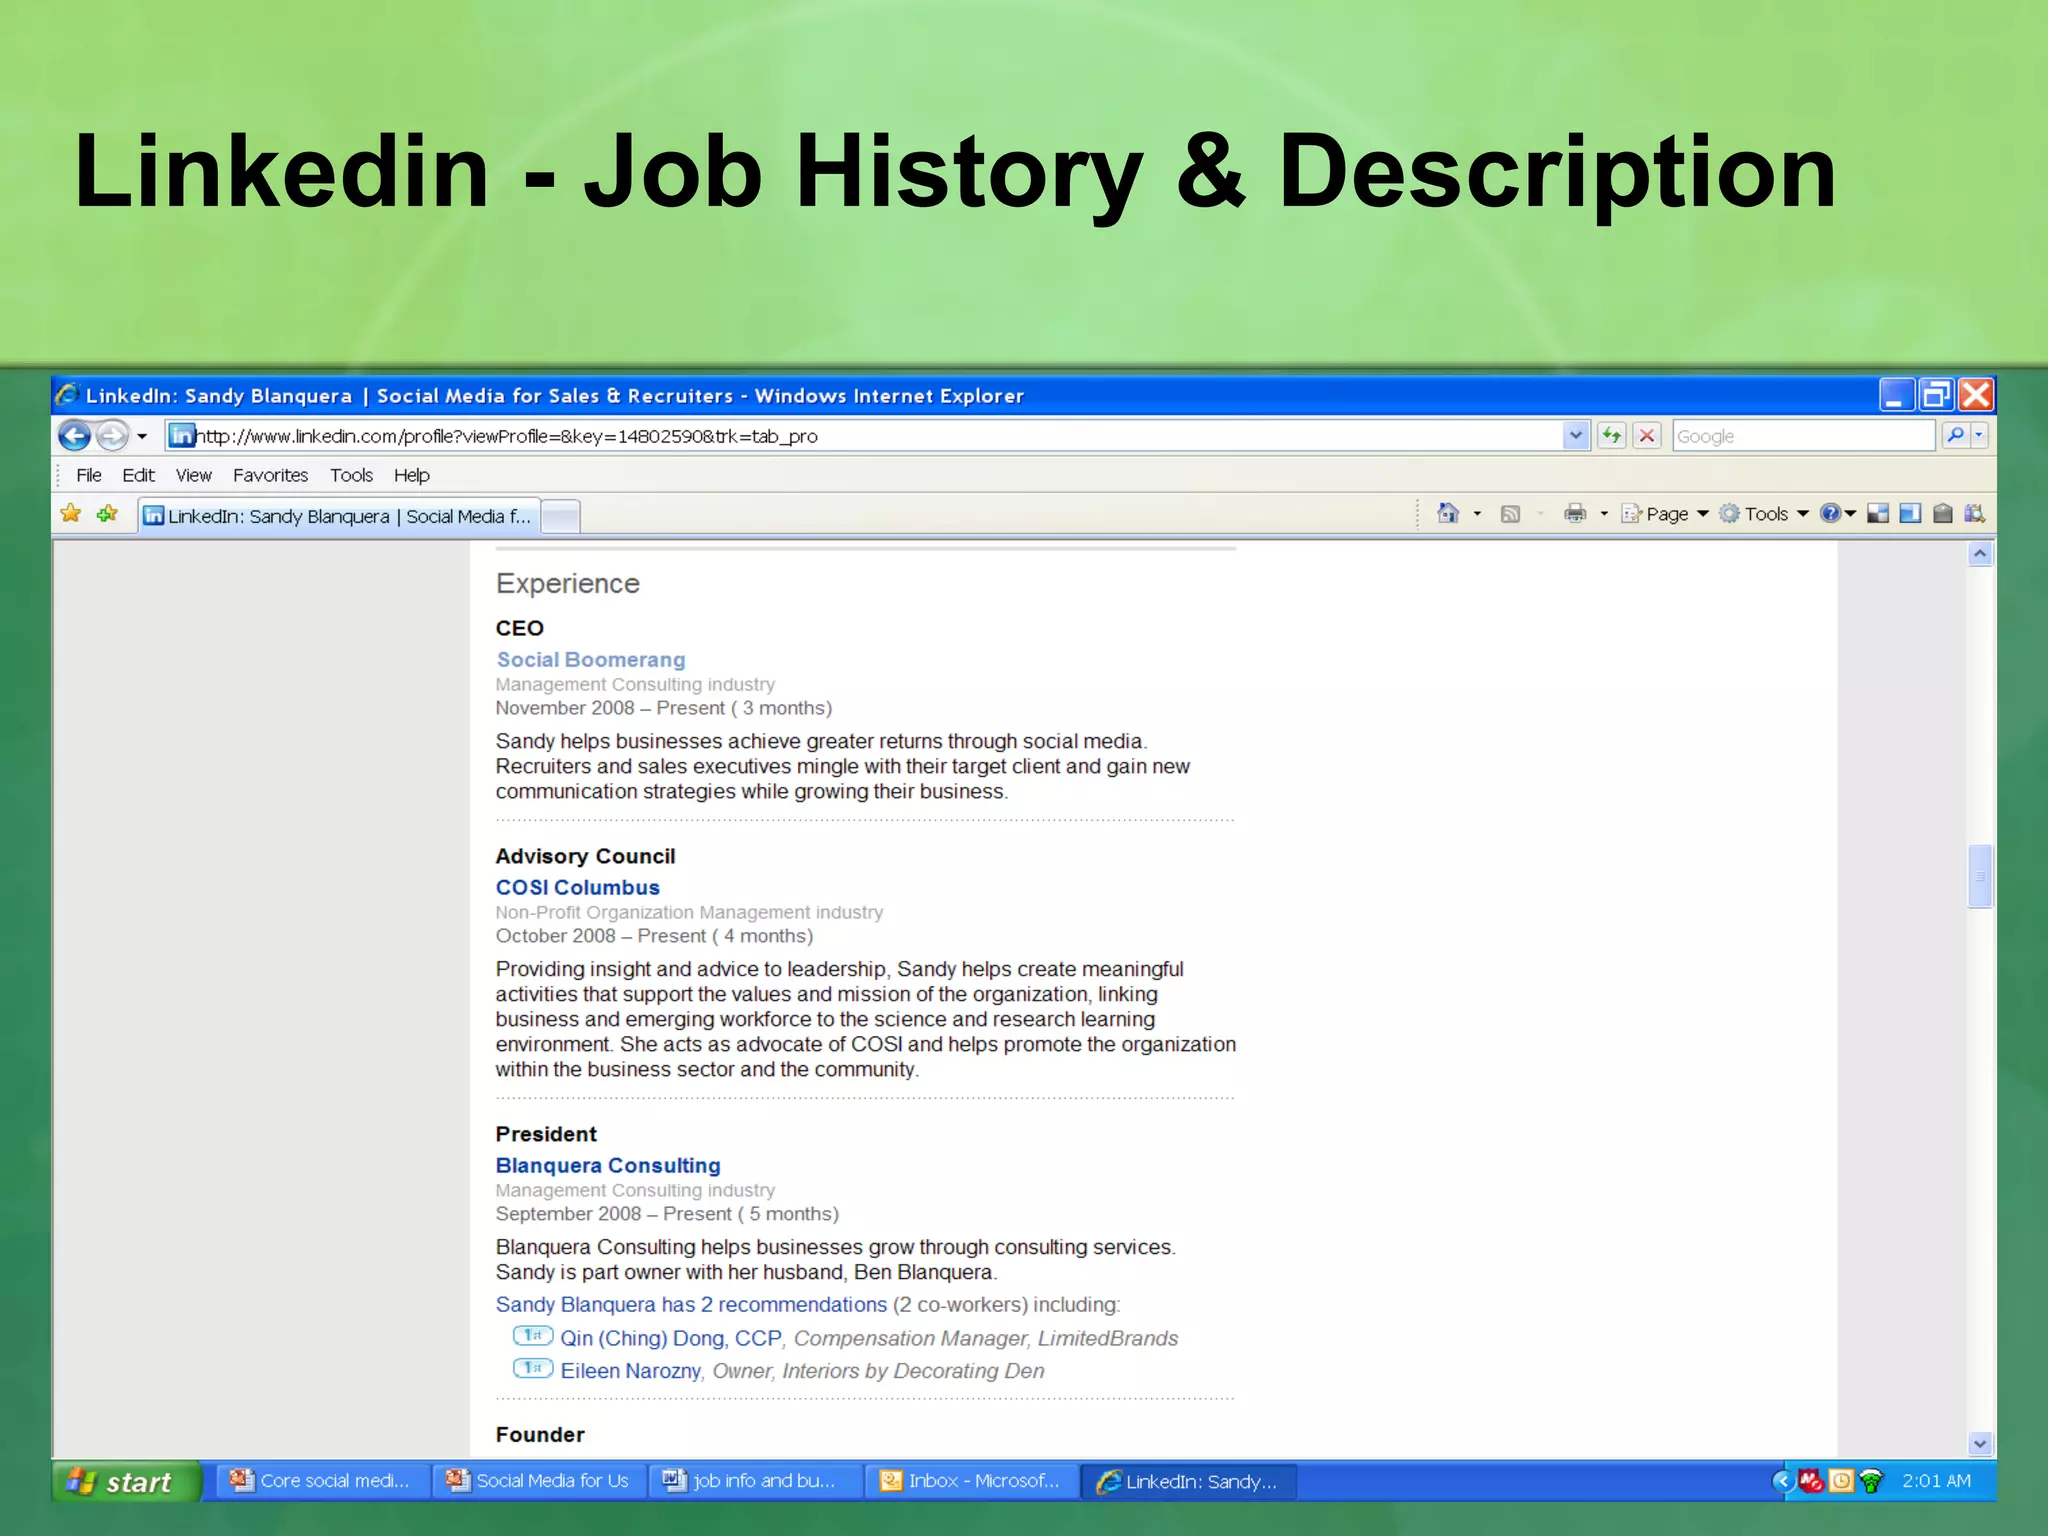Click the orange clock tray icon
2048x1536 pixels.
tap(1841, 1481)
